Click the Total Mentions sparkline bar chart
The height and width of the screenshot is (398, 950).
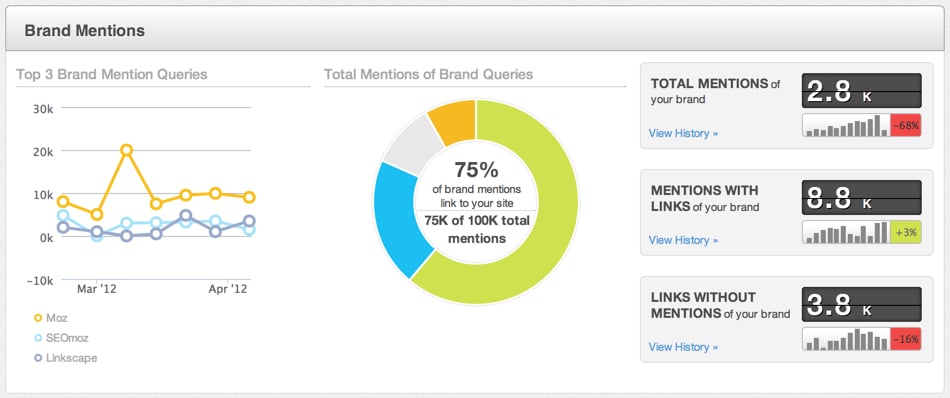(x=846, y=125)
